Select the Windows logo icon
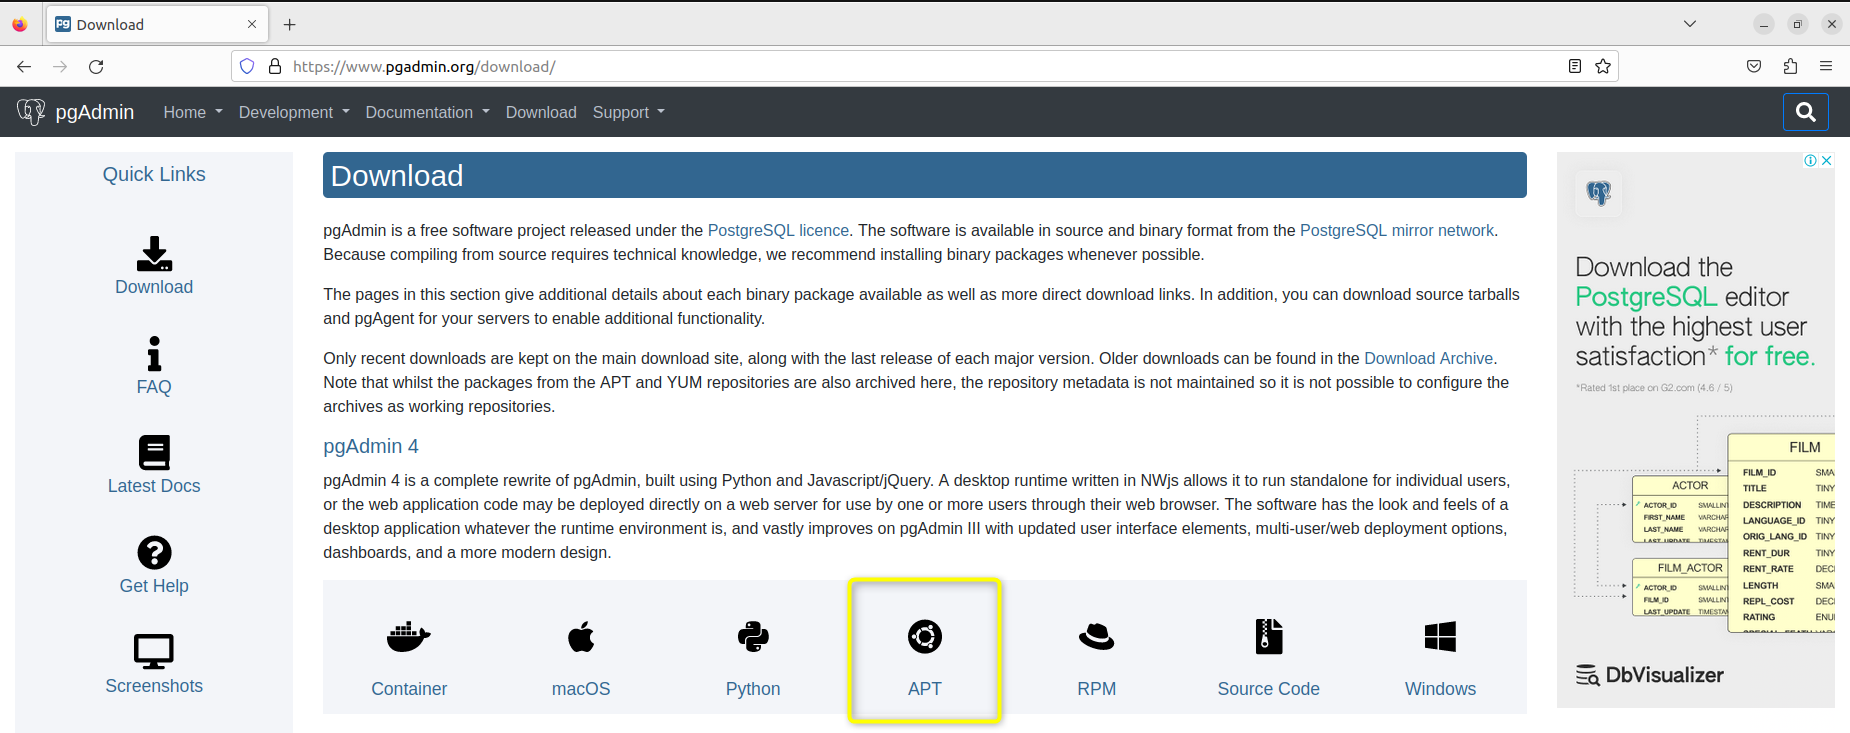This screenshot has height=733, width=1850. point(1440,637)
